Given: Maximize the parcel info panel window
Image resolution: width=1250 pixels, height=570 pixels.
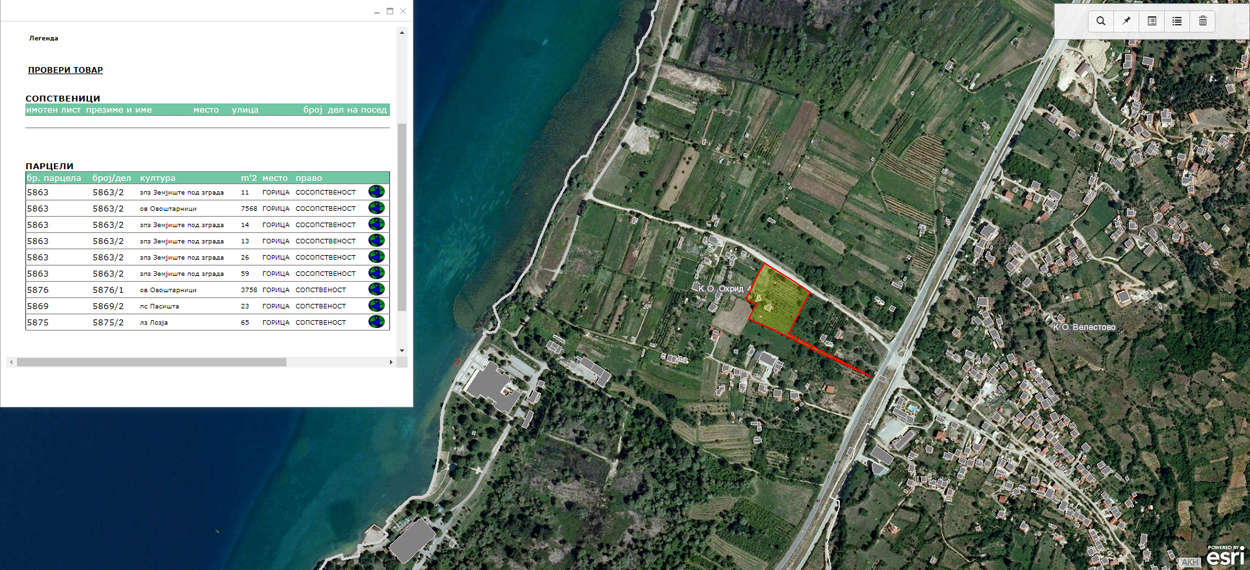Looking at the screenshot, I should coord(390,11).
